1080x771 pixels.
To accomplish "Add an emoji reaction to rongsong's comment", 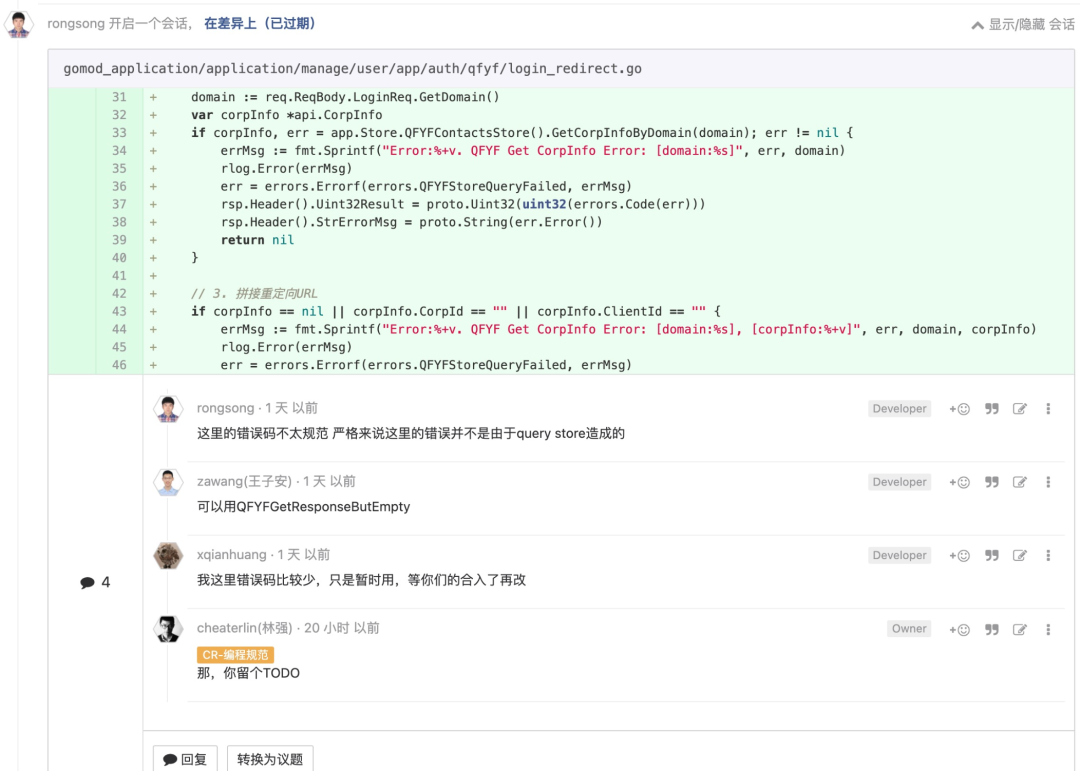I will pyautogui.click(x=959, y=408).
